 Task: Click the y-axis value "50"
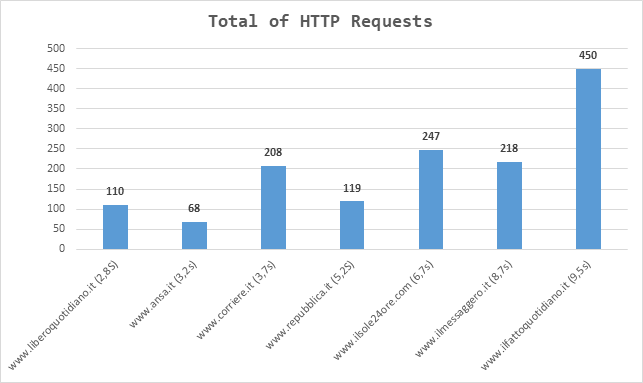coord(59,228)
